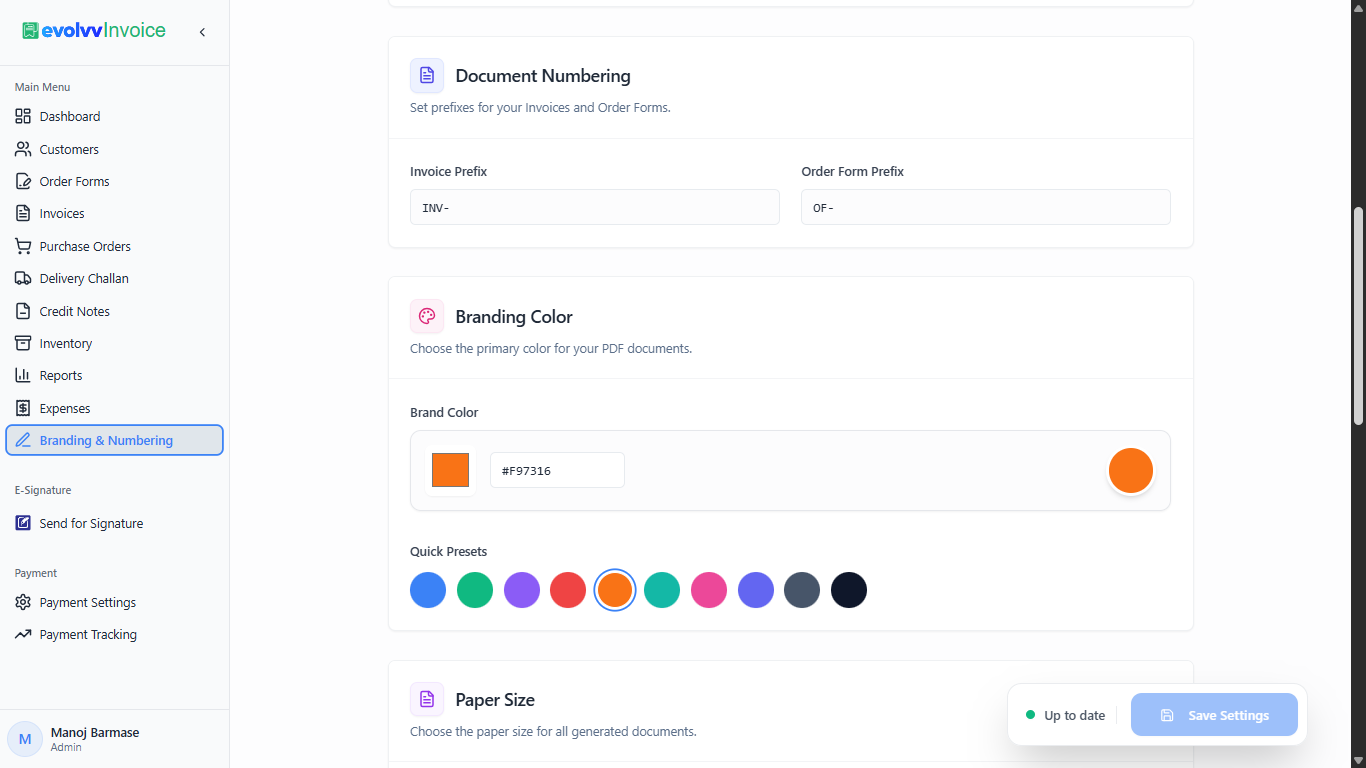Click the evolvvInvoice logo
1366x768 pixels.
click(x=94, y=31)
